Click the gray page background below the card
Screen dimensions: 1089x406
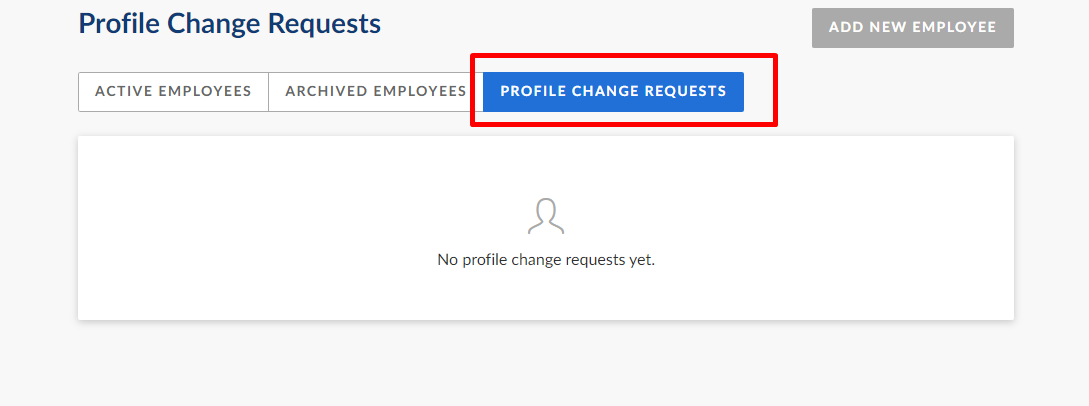546,364
